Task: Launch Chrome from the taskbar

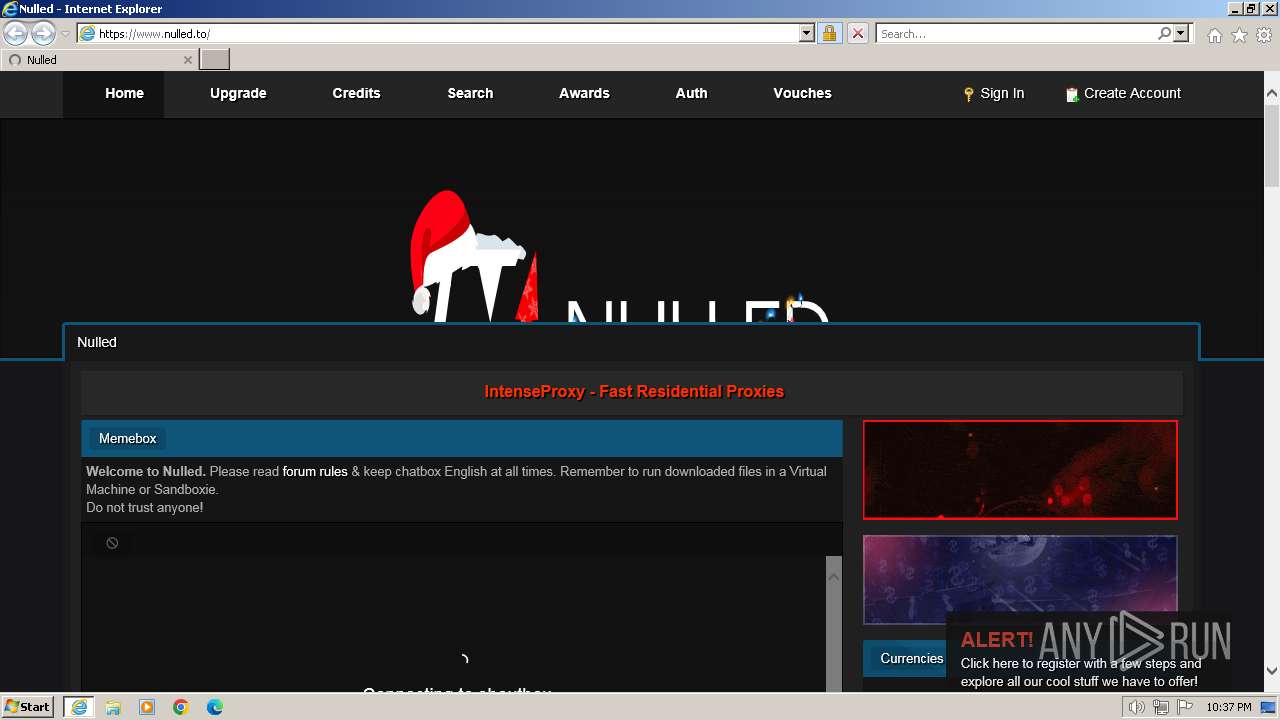Action: 181,707
